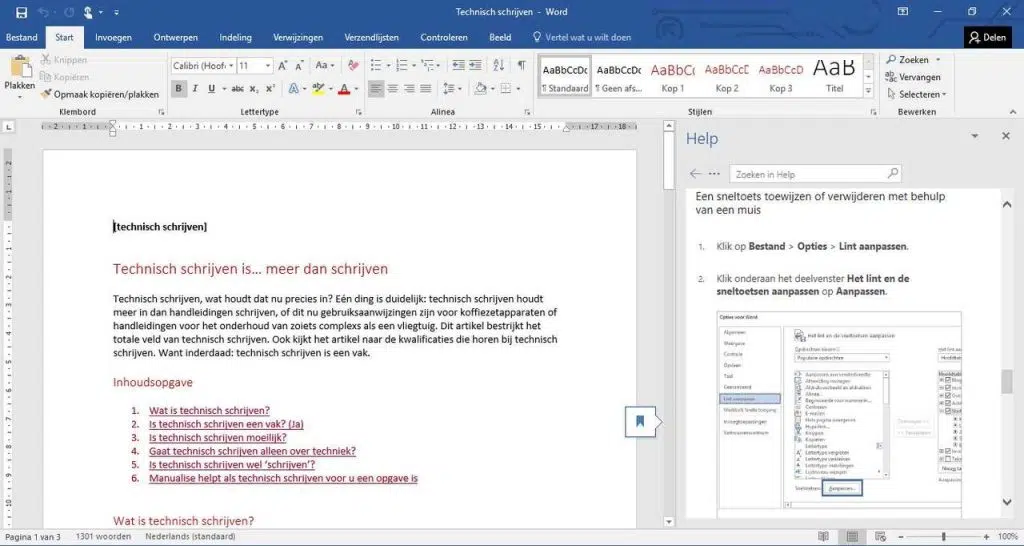
Task: Clear all formatting with the eraser icon
Action: (x=353, y=65)
